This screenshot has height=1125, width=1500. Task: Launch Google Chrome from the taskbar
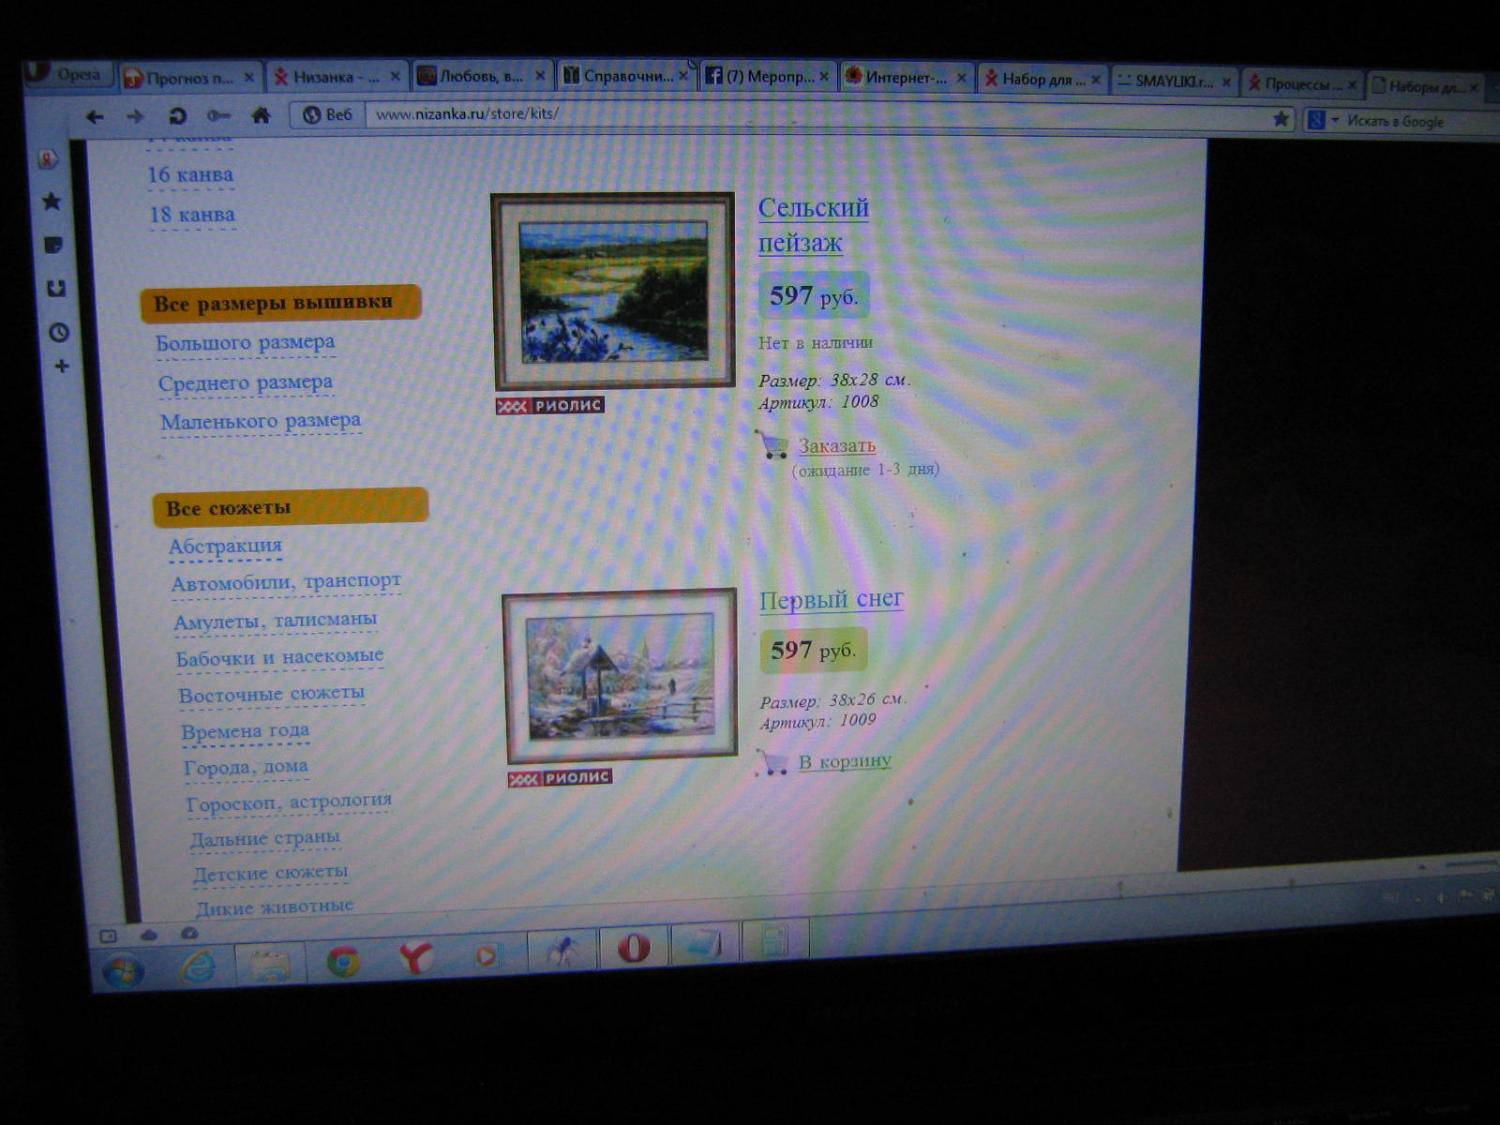[x=343, y=960]
